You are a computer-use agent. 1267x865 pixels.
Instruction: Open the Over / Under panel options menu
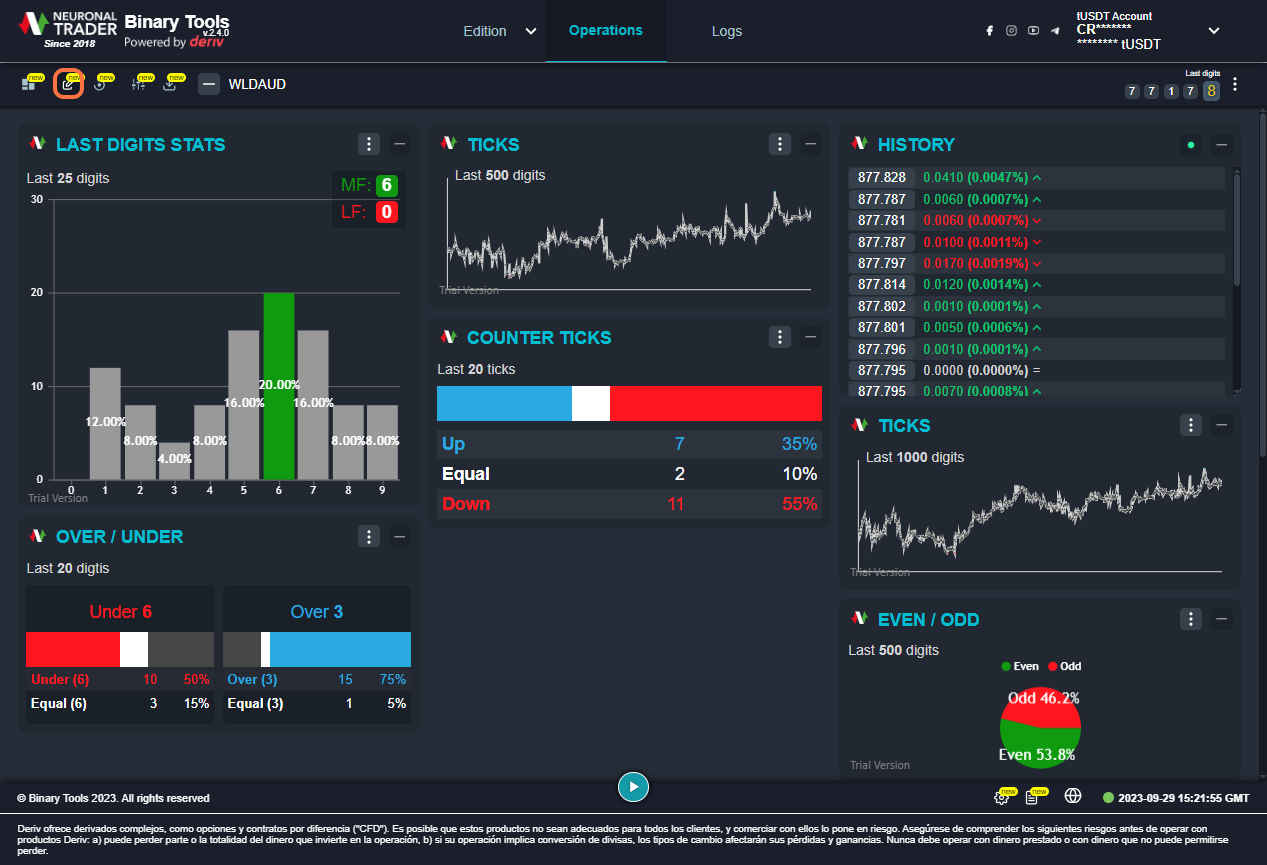369,537
